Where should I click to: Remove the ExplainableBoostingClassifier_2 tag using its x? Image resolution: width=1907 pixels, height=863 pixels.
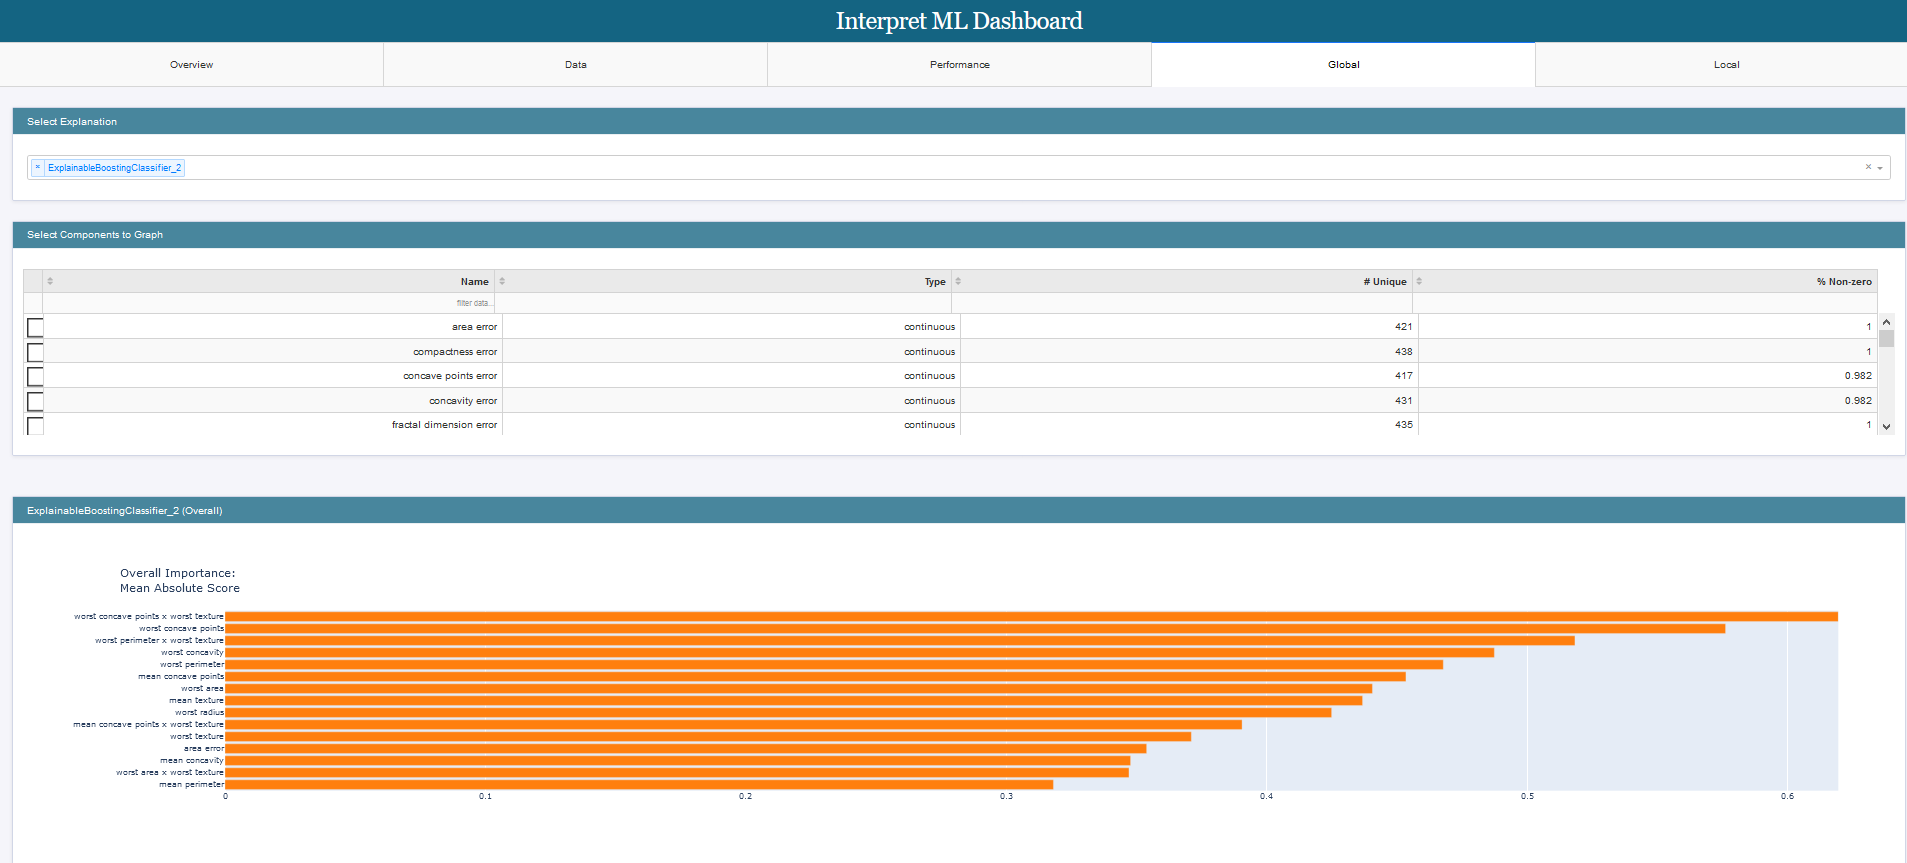(x=38, y=168)
